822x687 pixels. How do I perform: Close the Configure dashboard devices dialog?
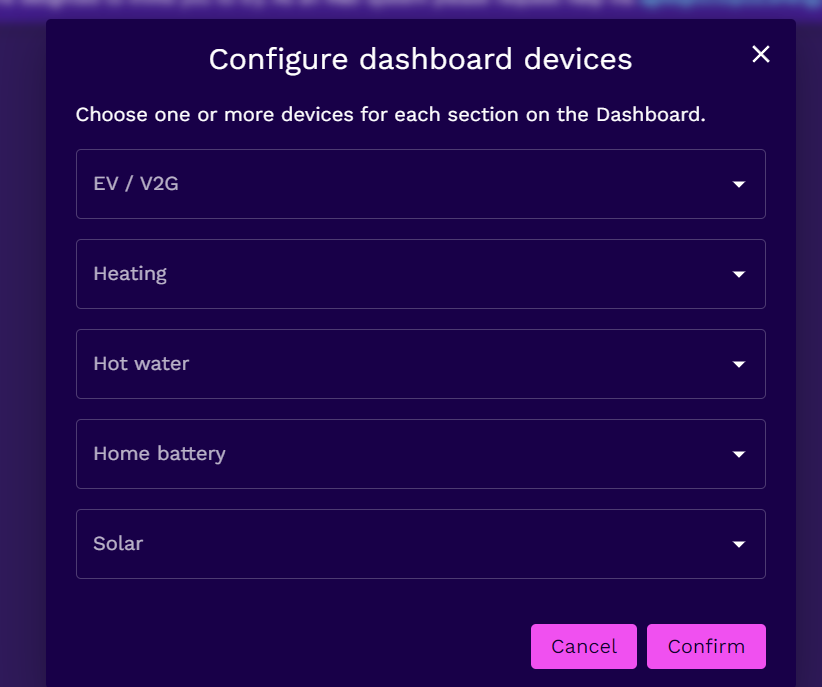coord(761,54)
